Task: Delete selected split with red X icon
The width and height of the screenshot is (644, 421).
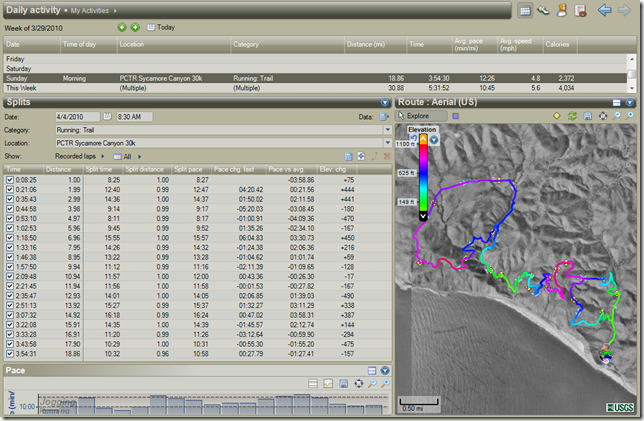Action: pos(387,157)
